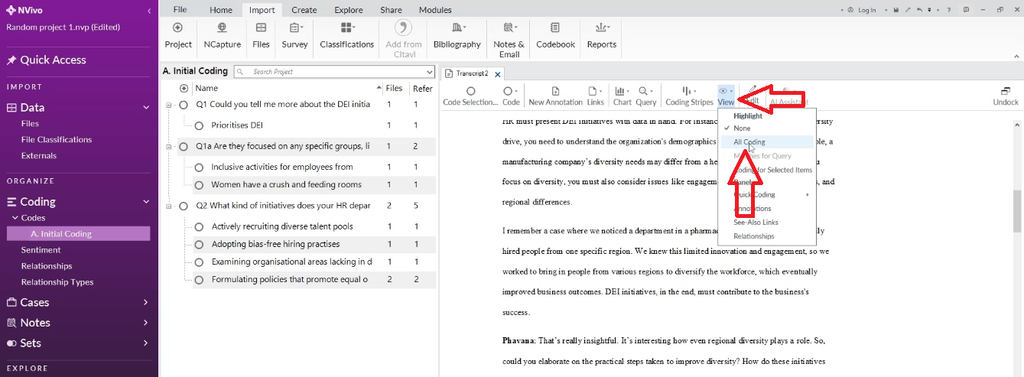The height and width of the screenshot is (377, 1024).
Task: Expand the Cases sidebar section
Action: coord(146,303)
